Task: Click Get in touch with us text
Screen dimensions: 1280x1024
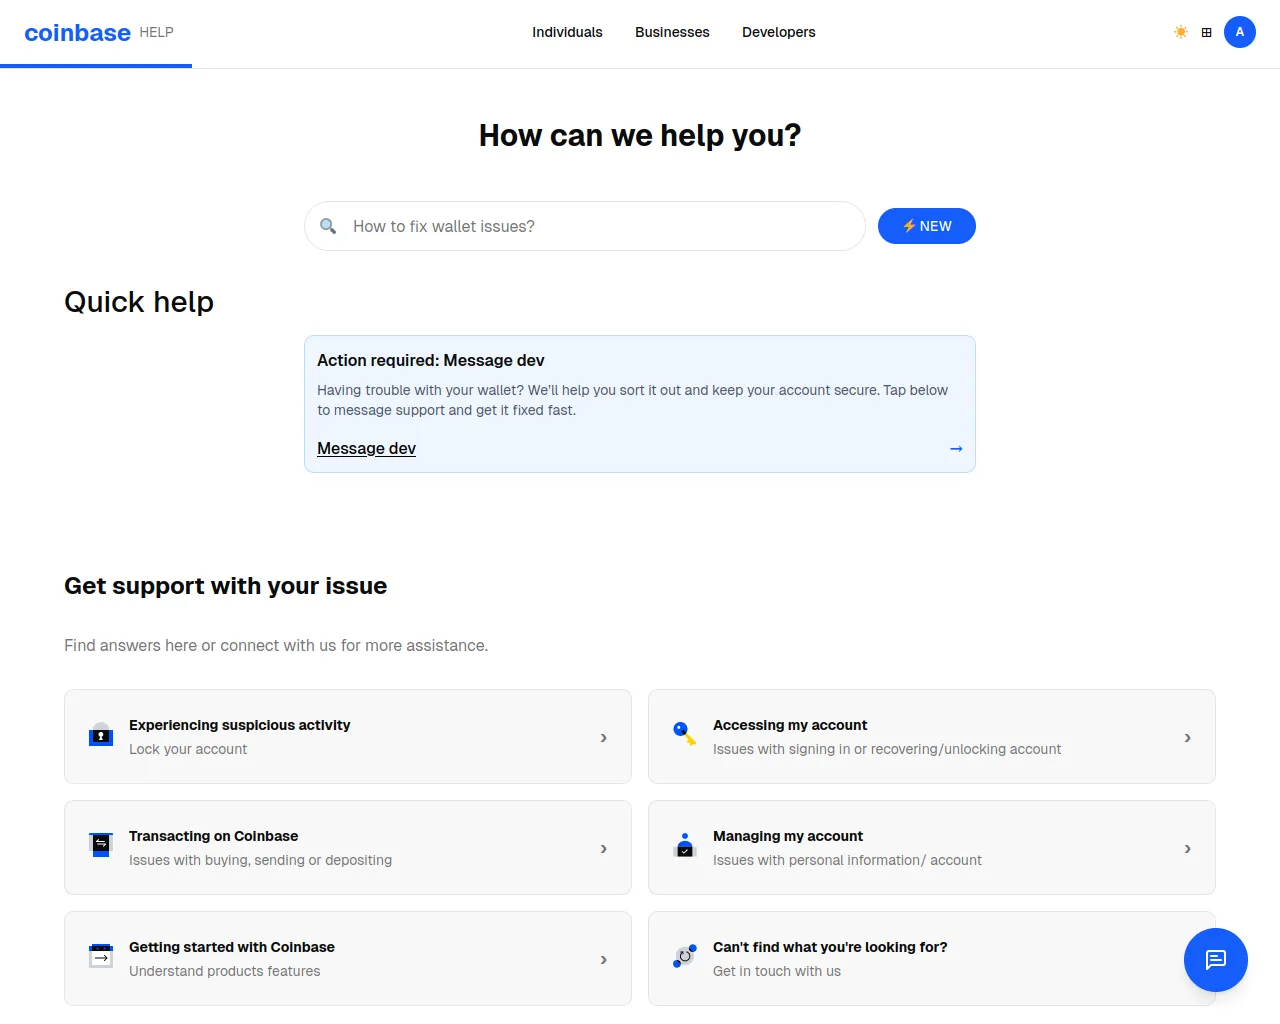Action: coord(777,971)
